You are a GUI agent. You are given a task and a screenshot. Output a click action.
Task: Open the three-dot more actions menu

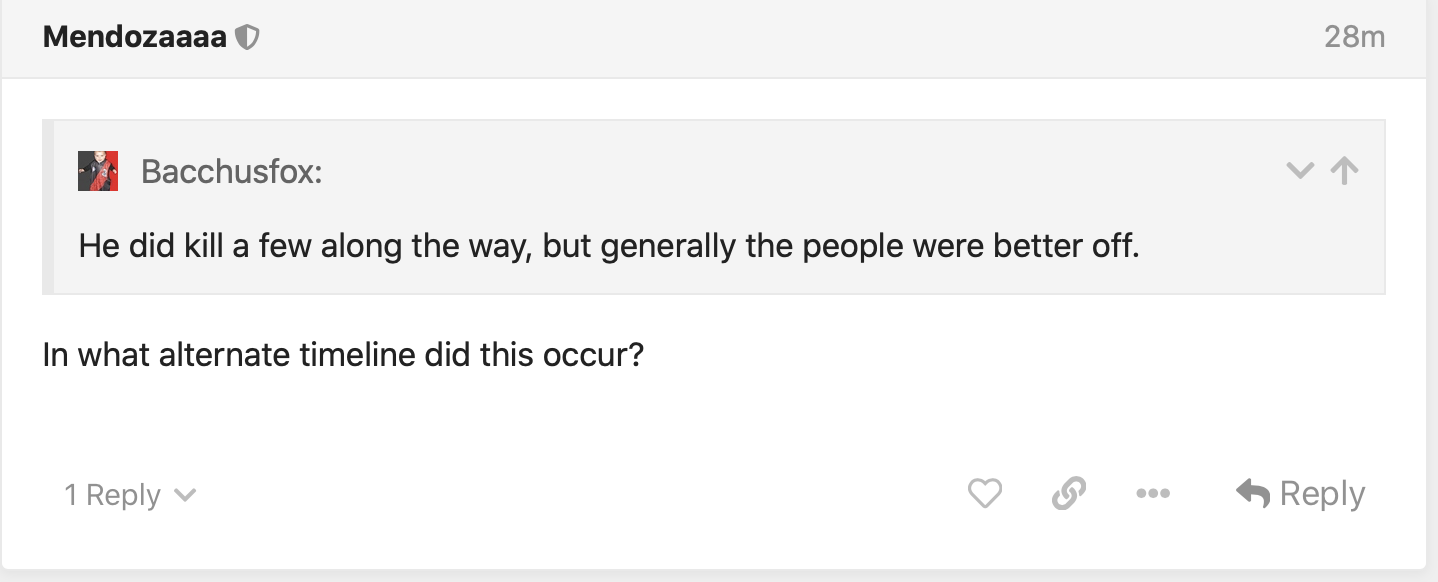(x=1153, y=493)
